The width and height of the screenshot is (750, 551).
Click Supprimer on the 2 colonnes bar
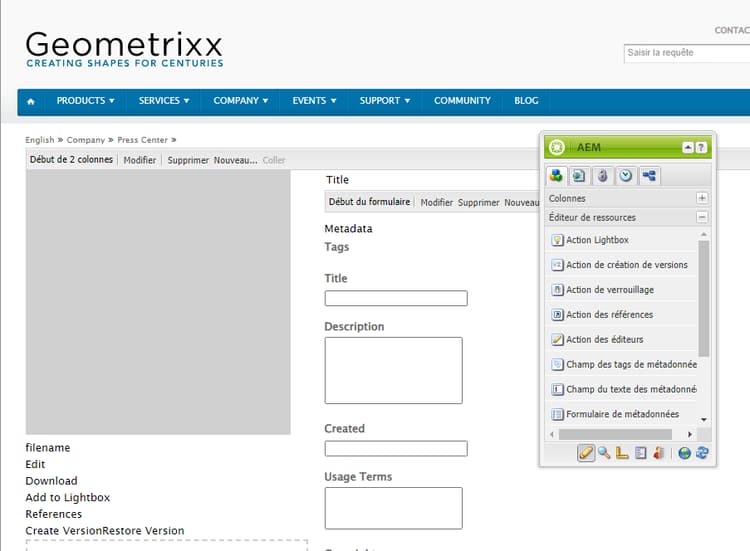point(188,160)
